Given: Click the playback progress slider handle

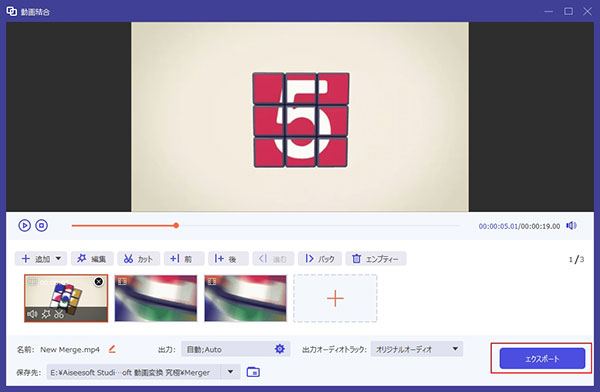Looking at the screenshot, I should 176,225.
